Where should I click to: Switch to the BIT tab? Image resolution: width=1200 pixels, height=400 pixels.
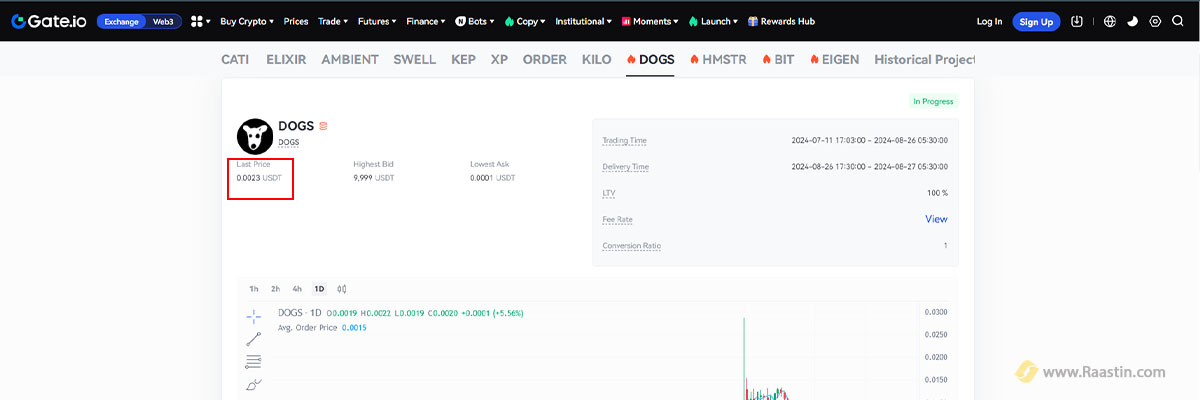(778, 59)
